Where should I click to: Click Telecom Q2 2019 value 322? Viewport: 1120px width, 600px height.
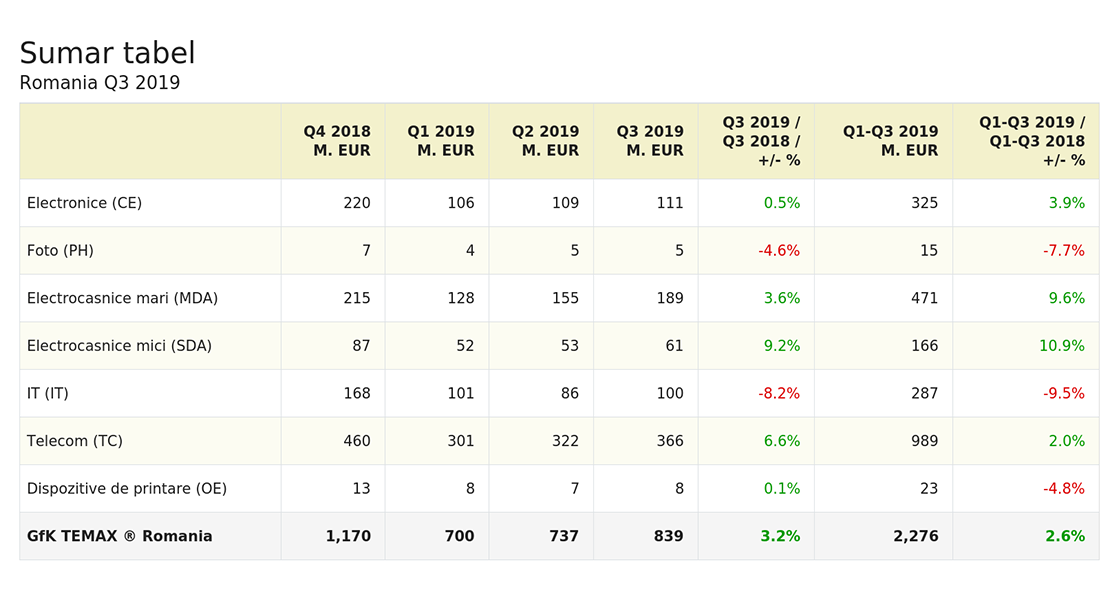565,441
